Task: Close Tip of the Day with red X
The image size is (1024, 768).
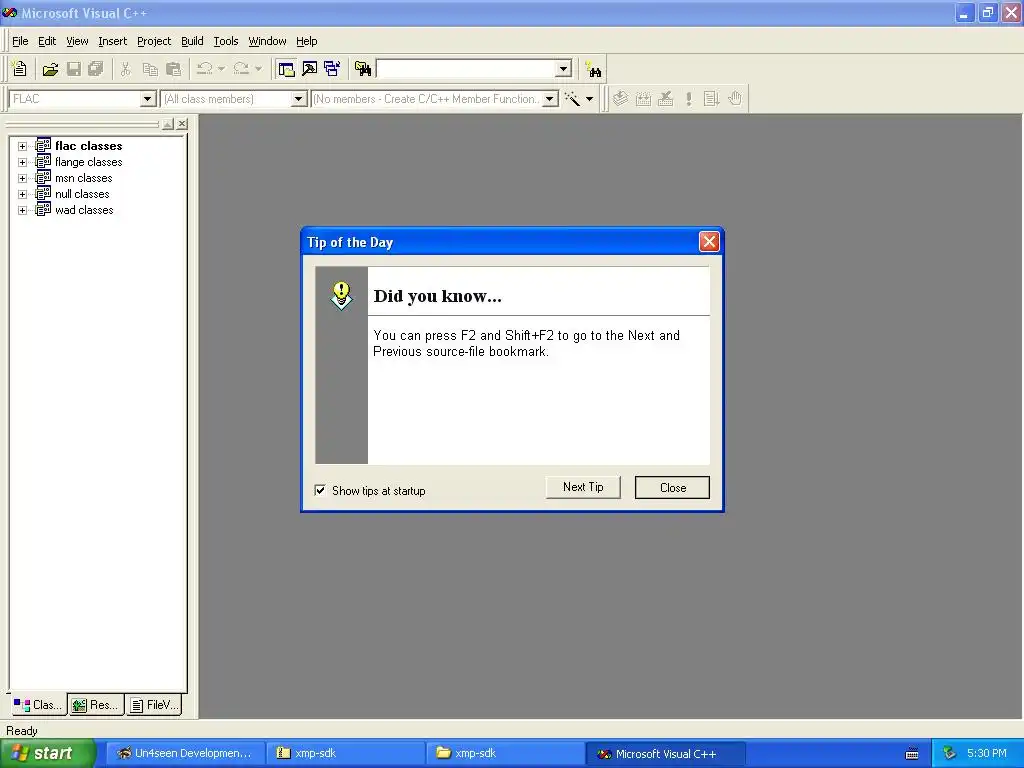Action: coord(709,242)
